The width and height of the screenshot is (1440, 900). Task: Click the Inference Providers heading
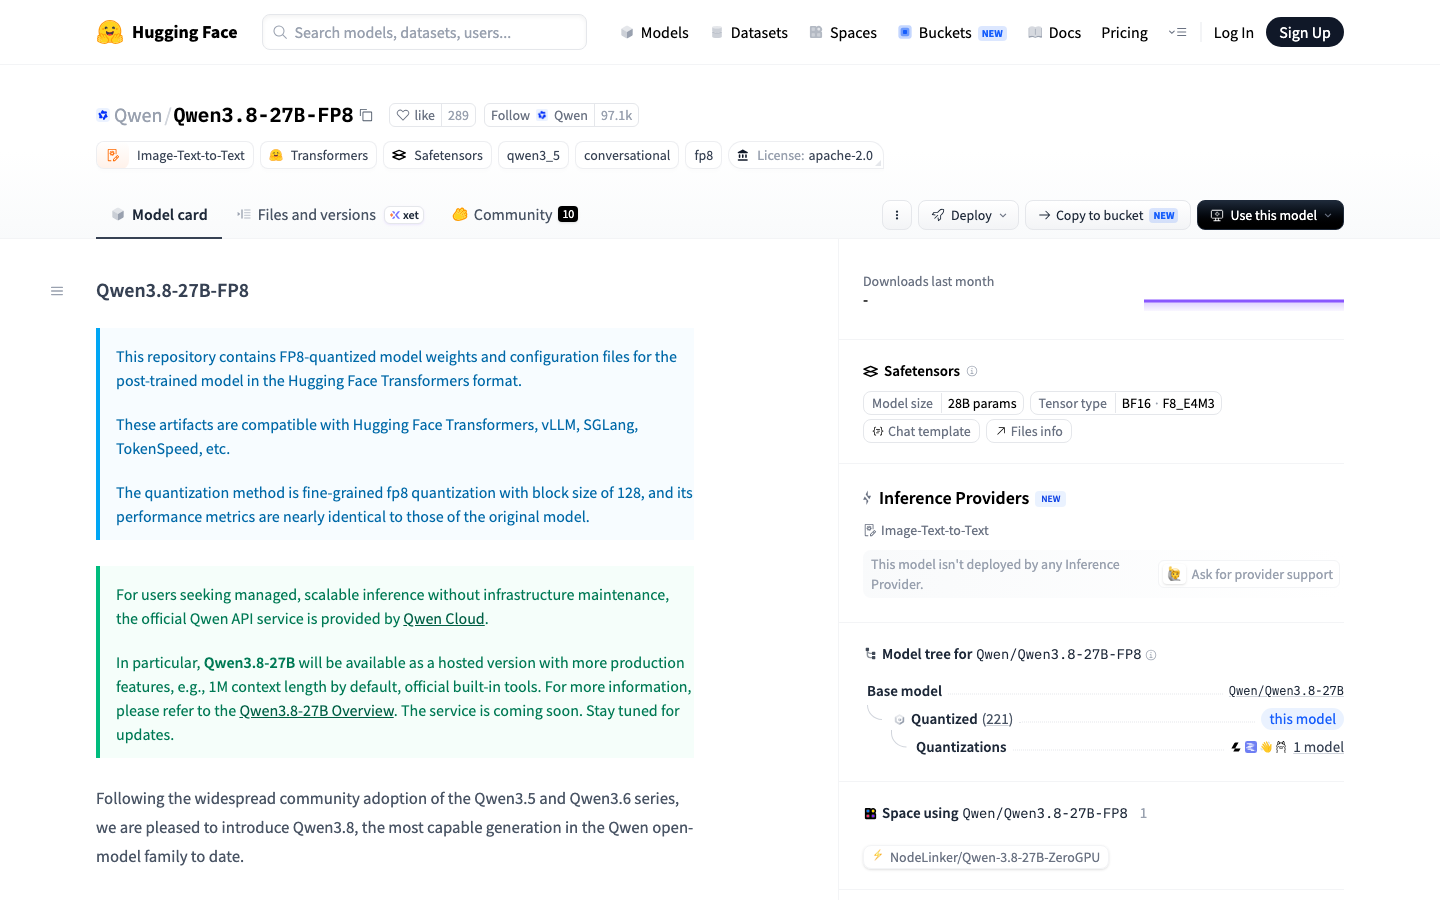[x=953, y=498]
